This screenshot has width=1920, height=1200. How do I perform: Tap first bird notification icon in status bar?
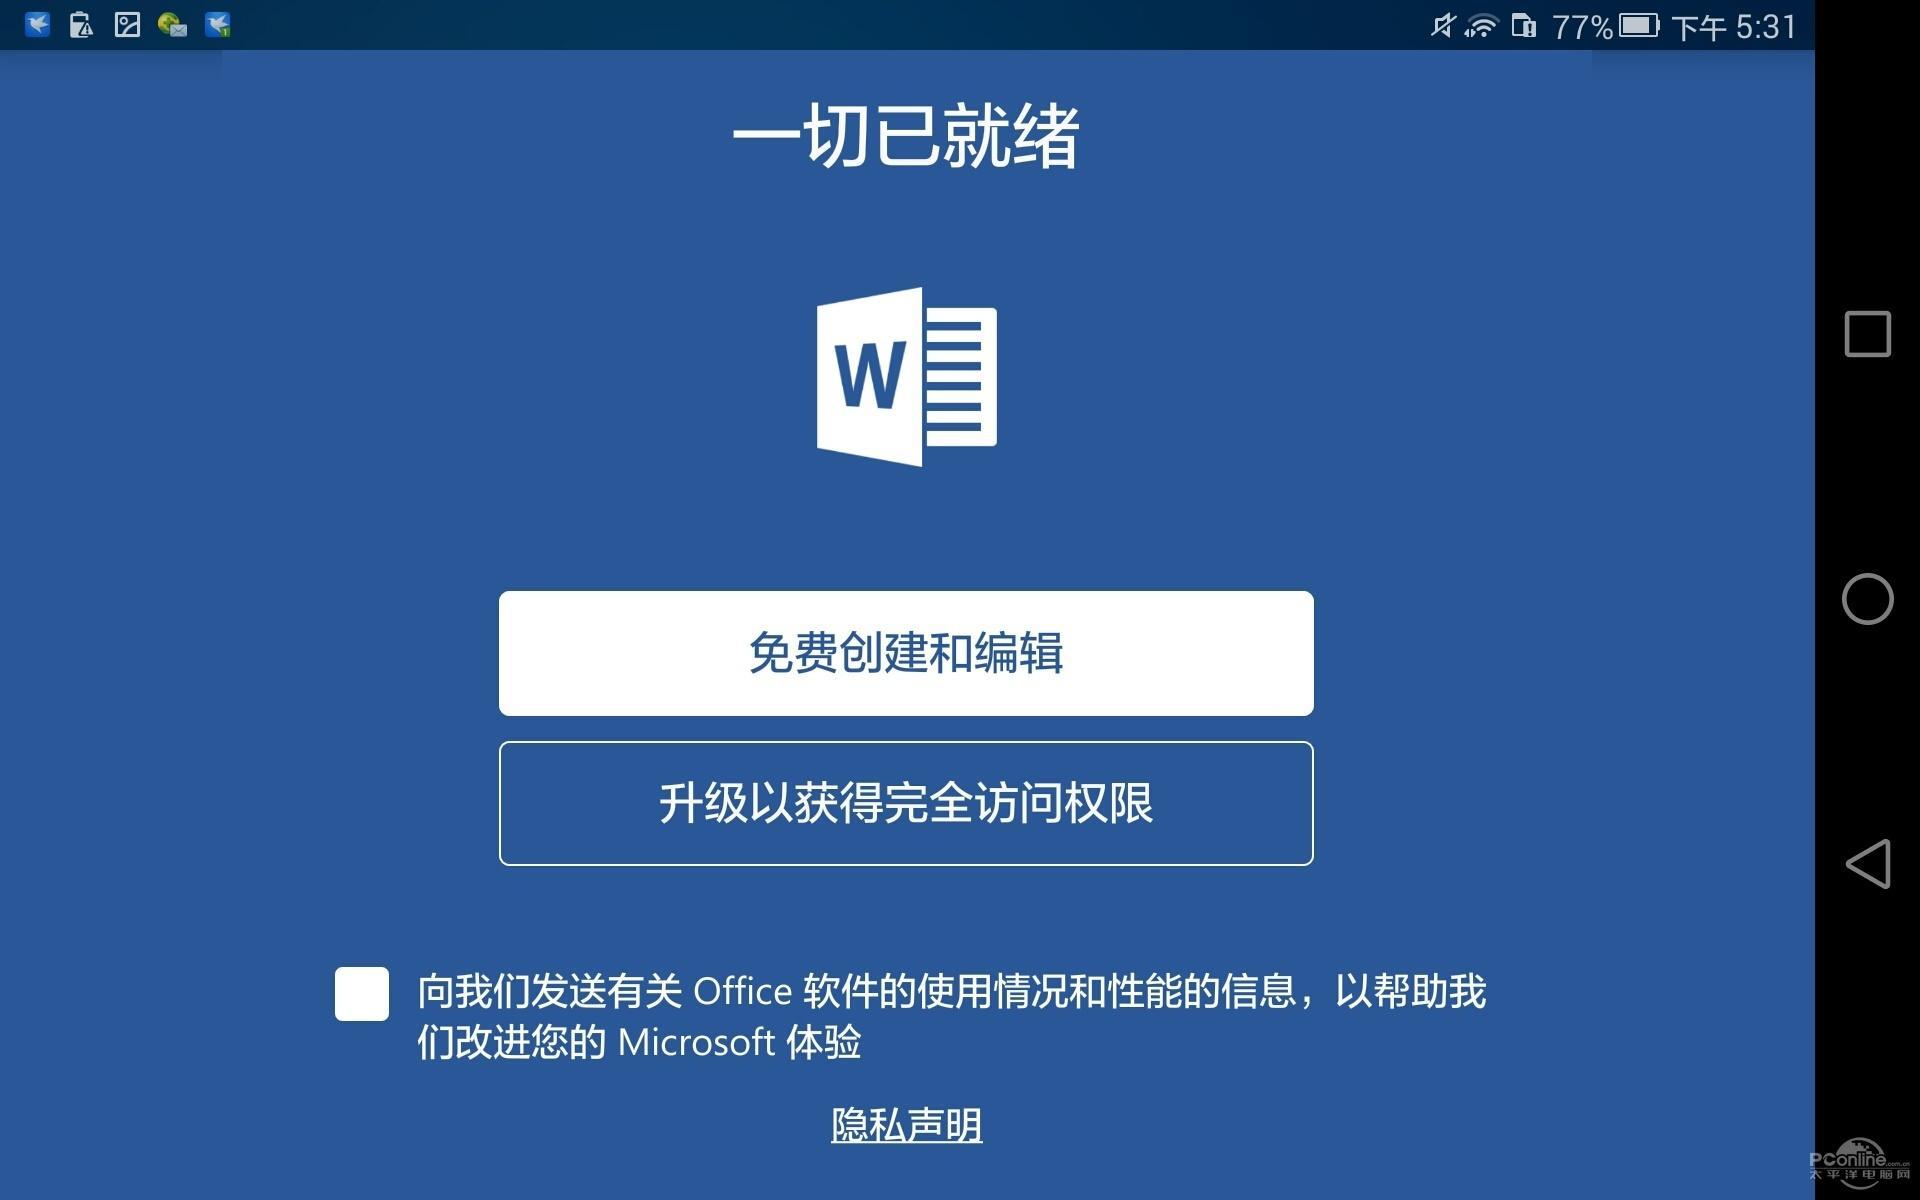point(38,24)
